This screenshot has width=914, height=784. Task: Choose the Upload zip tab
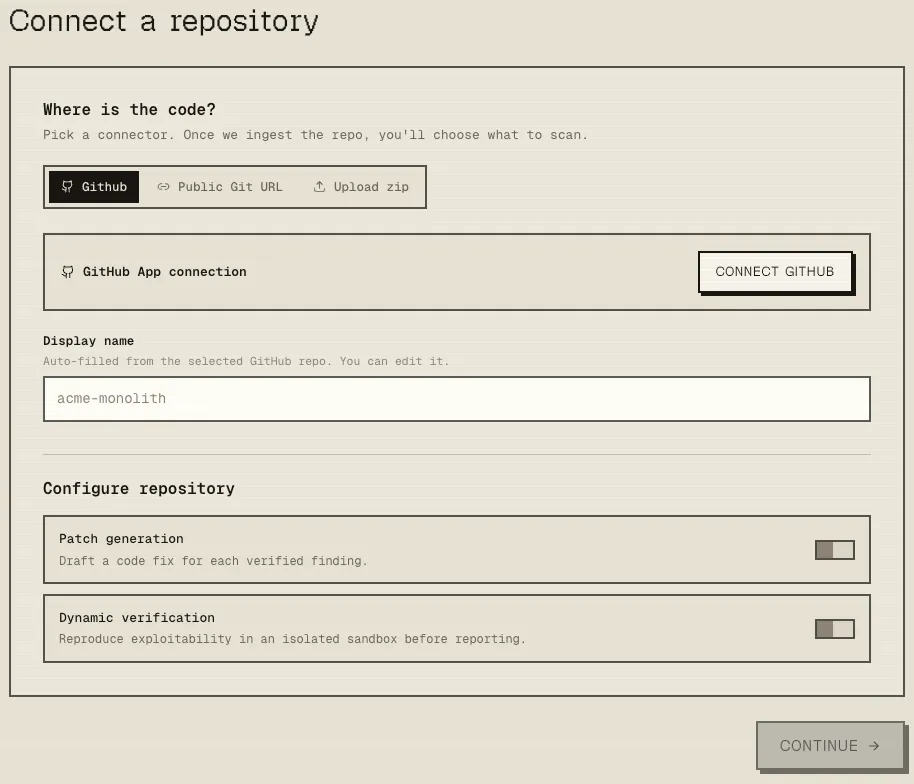361,187
